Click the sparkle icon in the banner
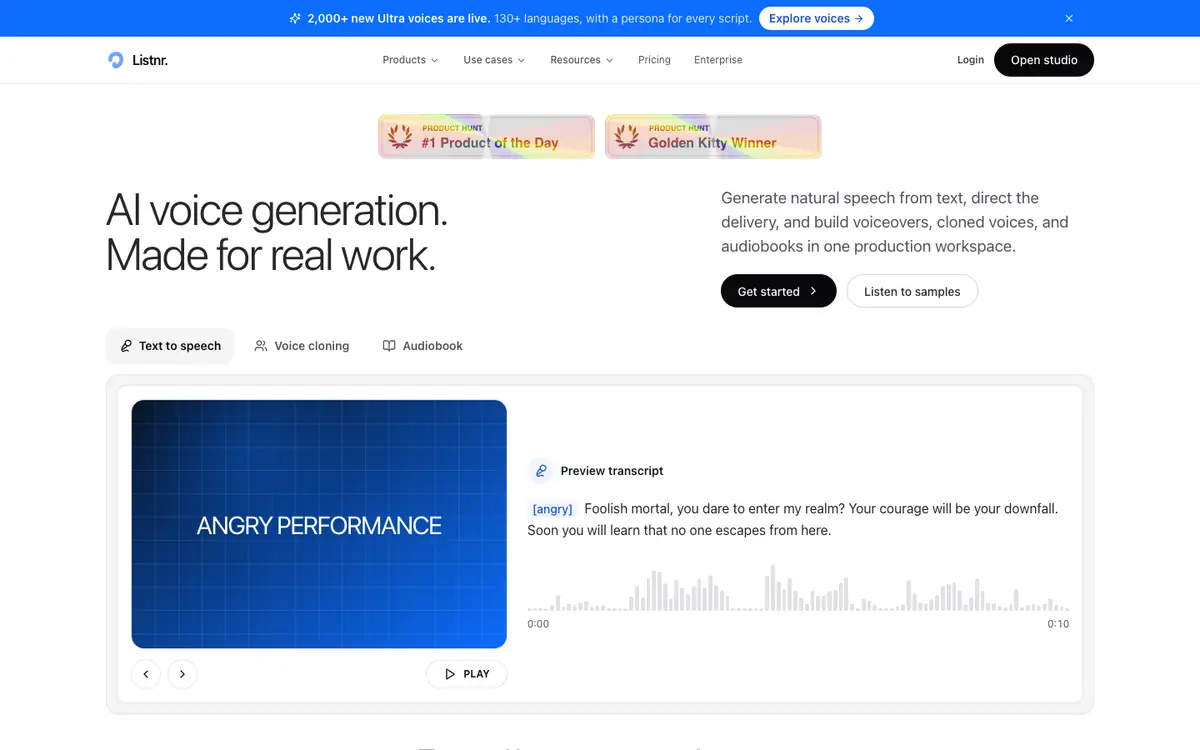Viewport: 1200px width, 750px height. click(295, 18)
